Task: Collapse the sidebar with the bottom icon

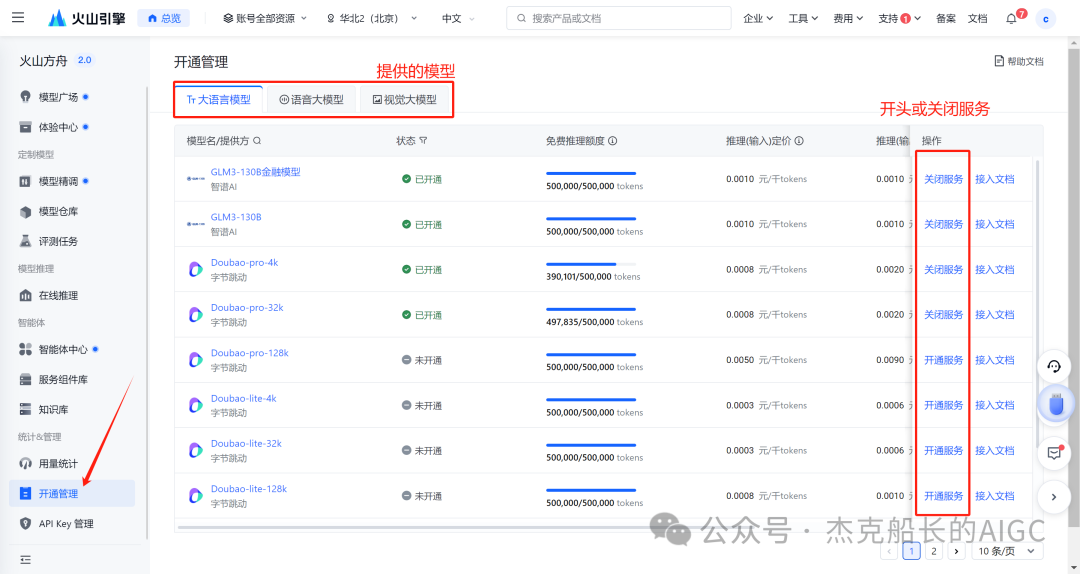Action: (x=25, y=560)
